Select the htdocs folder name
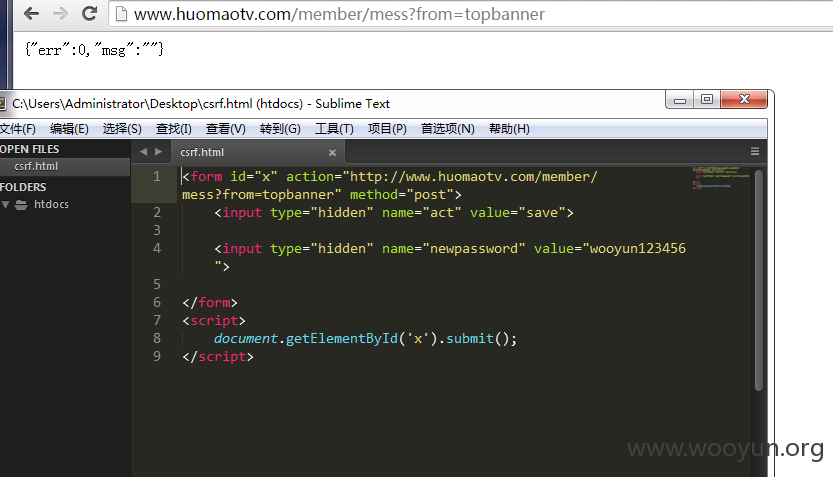 tap(51, 204)
